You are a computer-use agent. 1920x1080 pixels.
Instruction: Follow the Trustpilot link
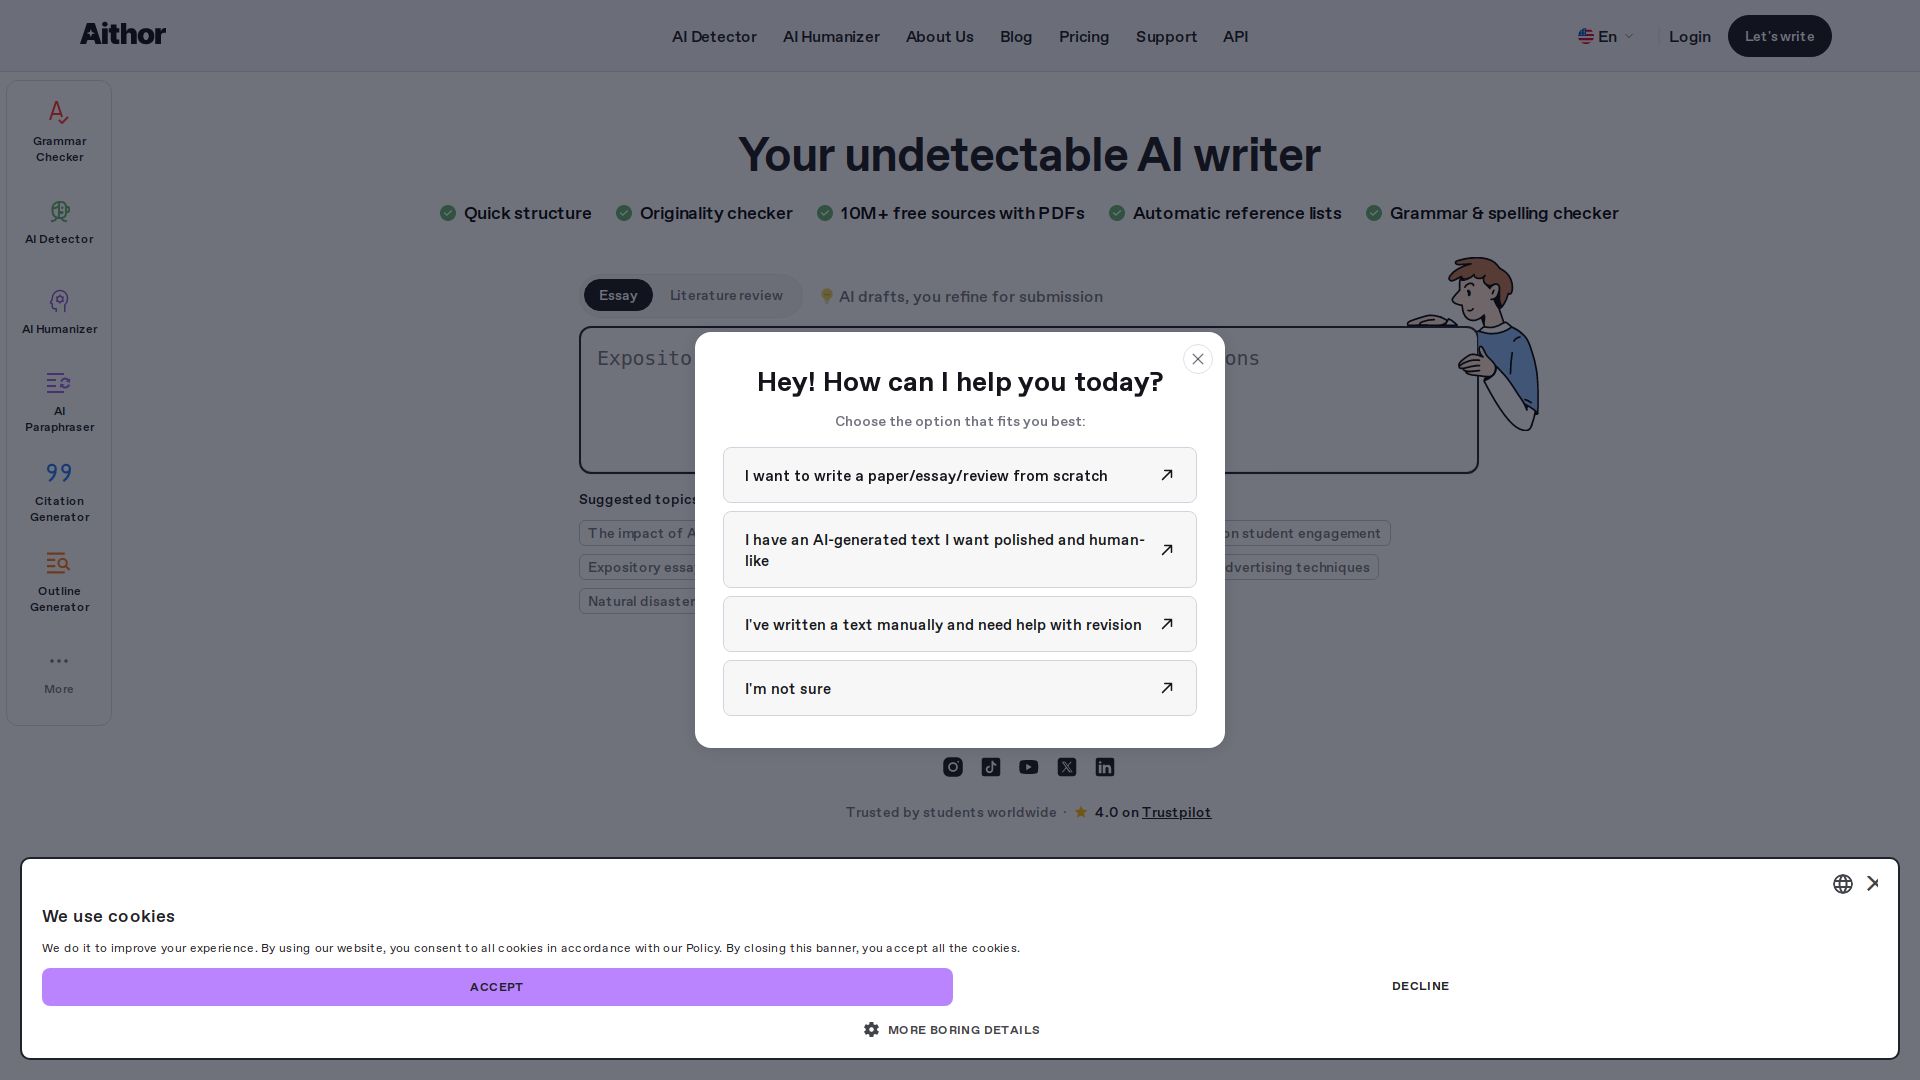pos(1176,812)
